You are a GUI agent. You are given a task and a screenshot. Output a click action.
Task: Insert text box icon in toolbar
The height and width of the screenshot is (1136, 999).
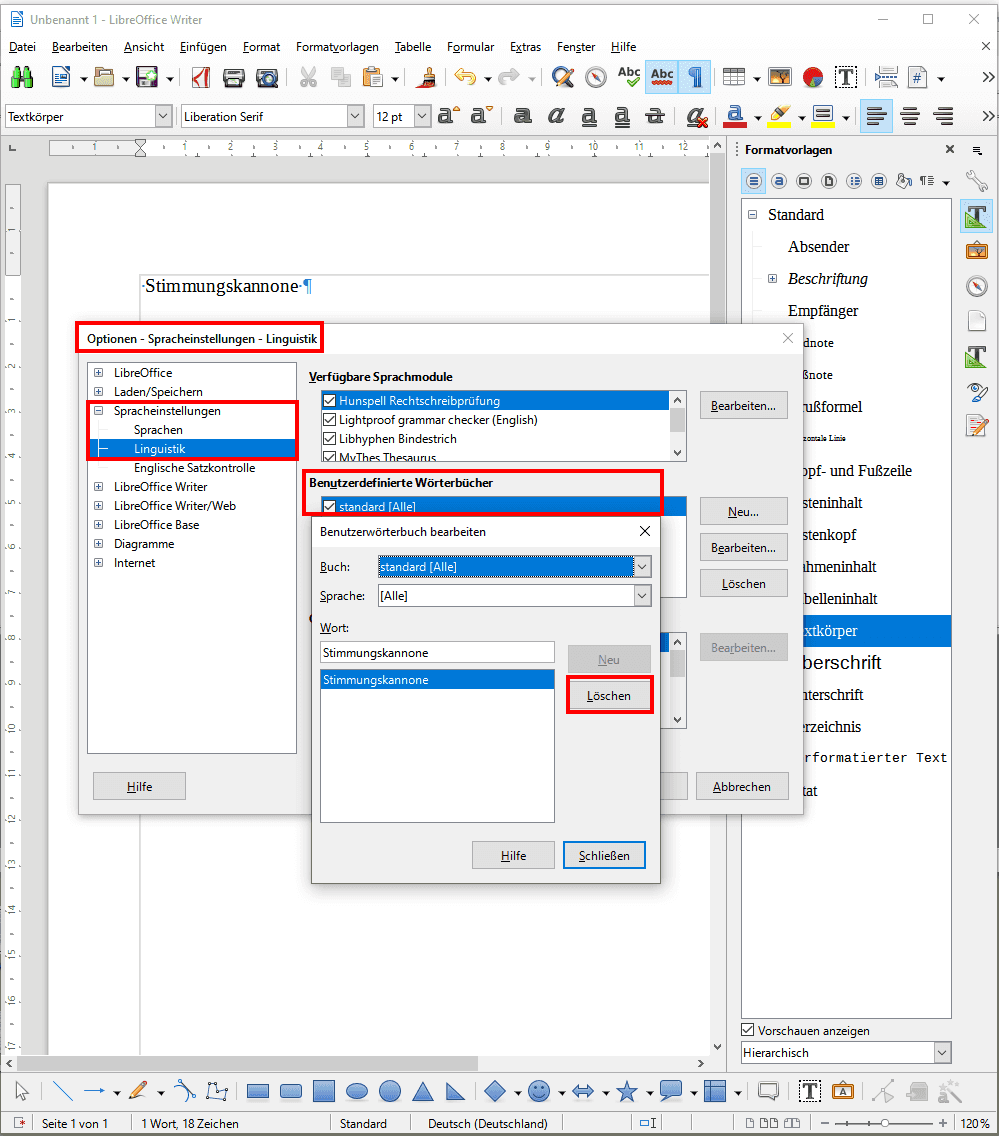coord(845,77)
